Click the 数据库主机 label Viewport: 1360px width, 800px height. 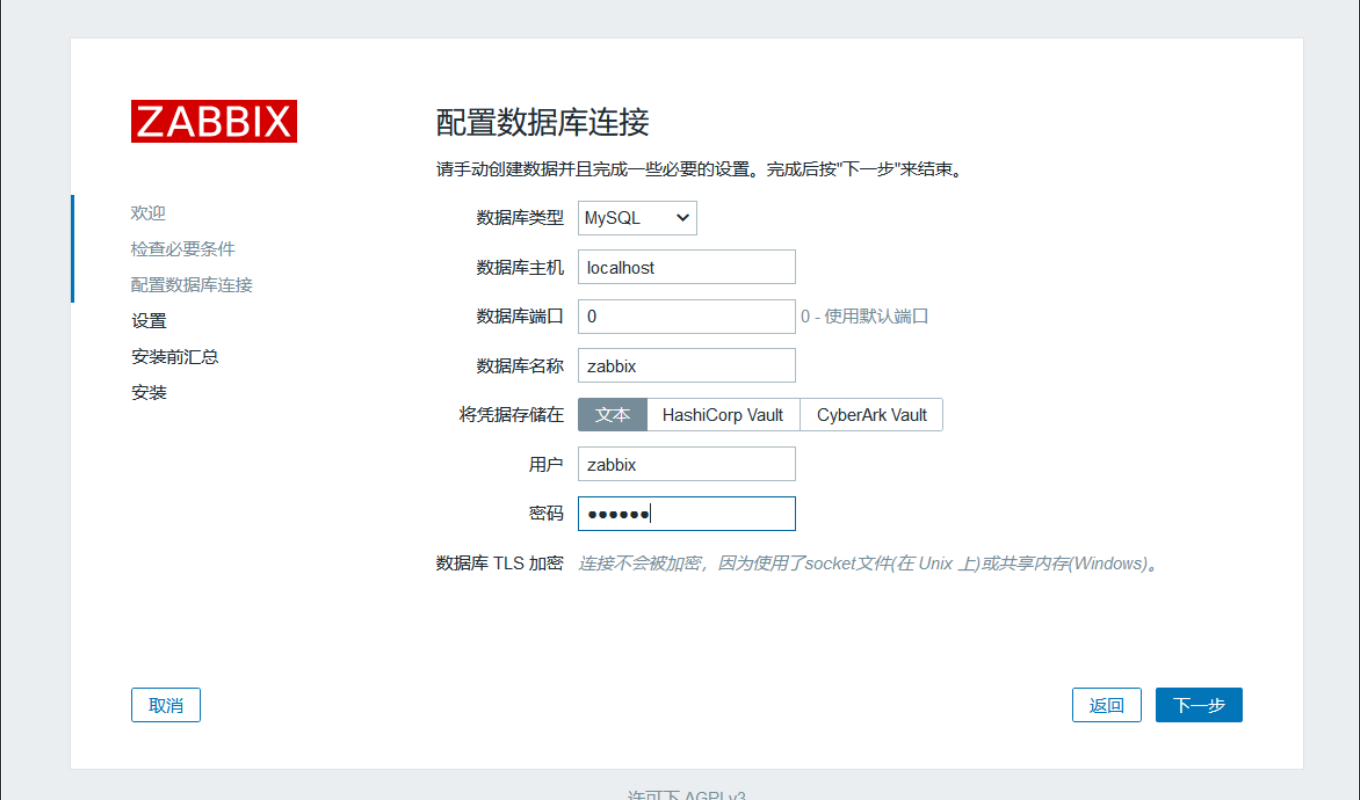coord(520,267)
